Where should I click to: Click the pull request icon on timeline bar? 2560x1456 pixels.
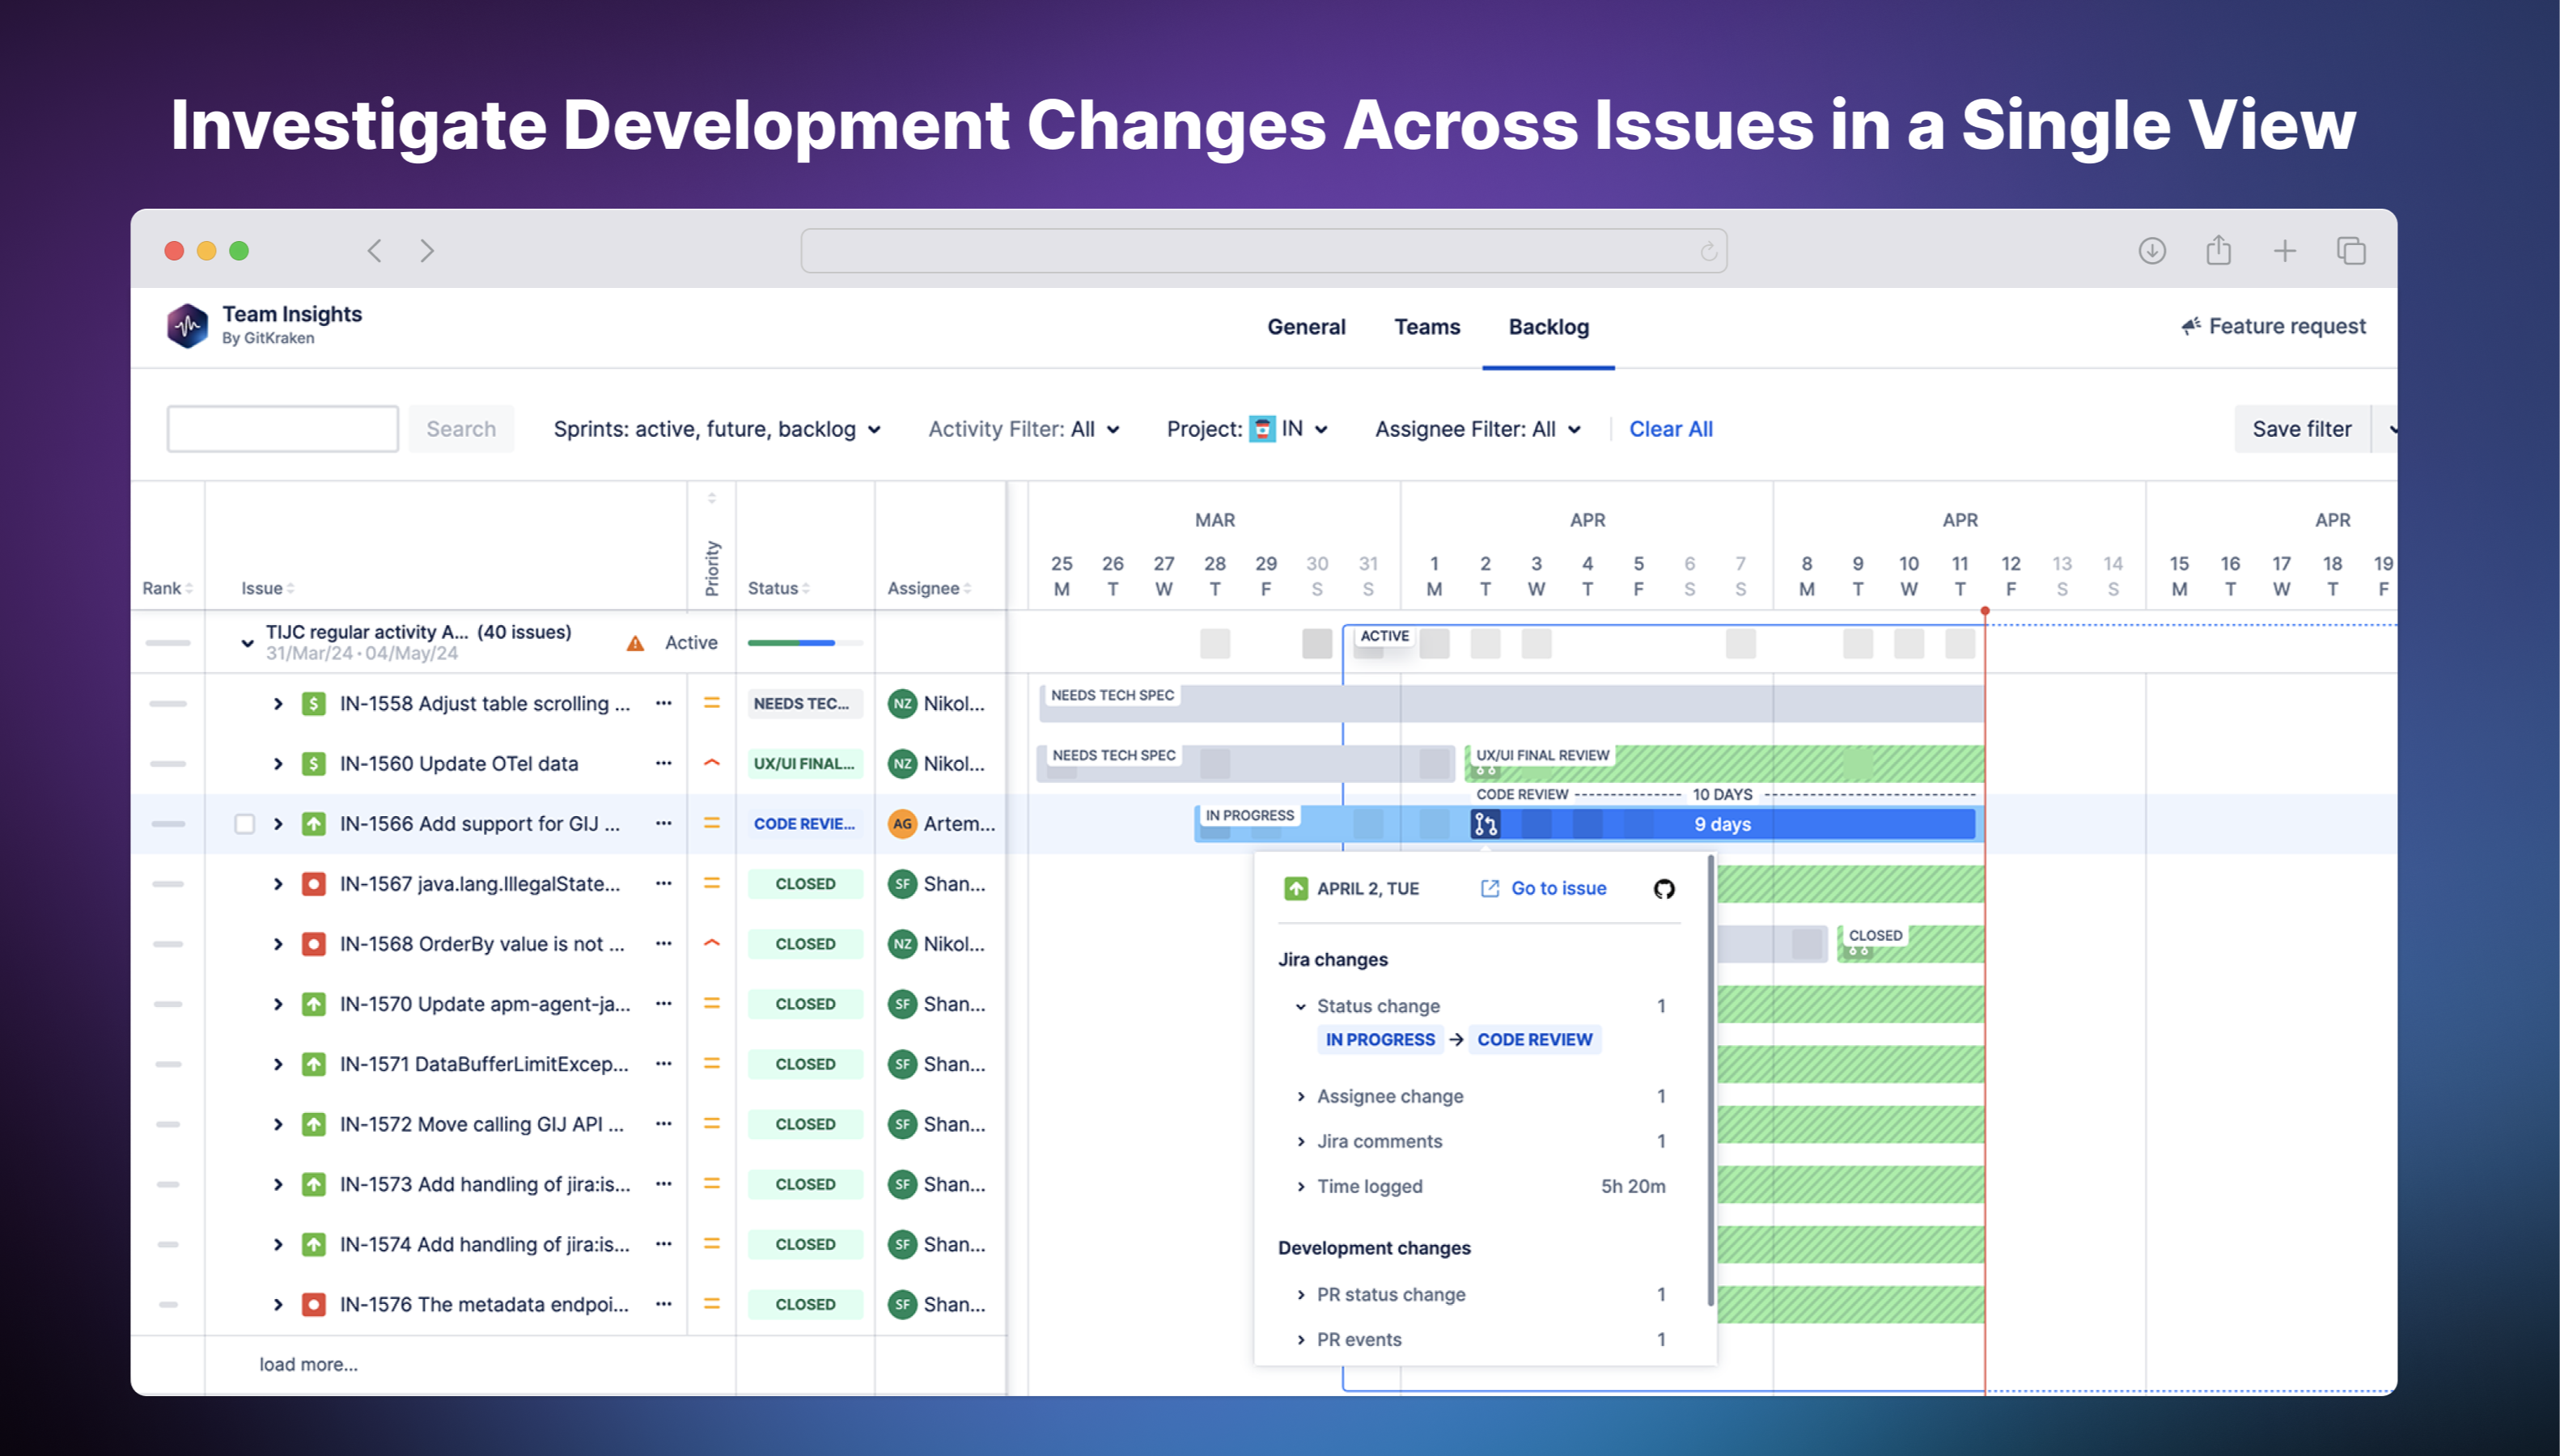click(1486, 824)
